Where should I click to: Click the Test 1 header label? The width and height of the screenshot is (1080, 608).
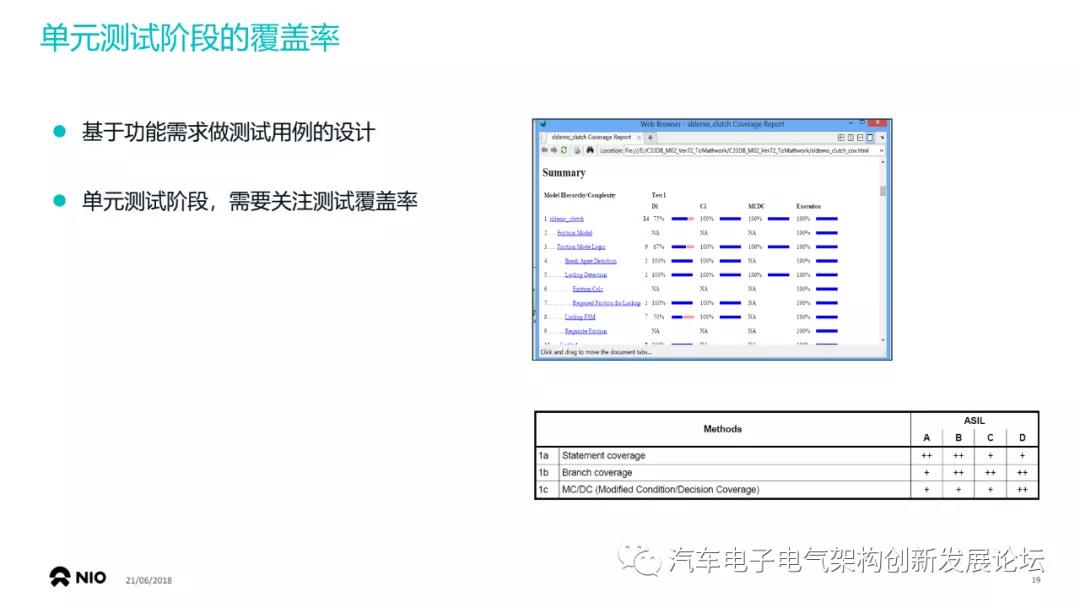coord(658,196)
